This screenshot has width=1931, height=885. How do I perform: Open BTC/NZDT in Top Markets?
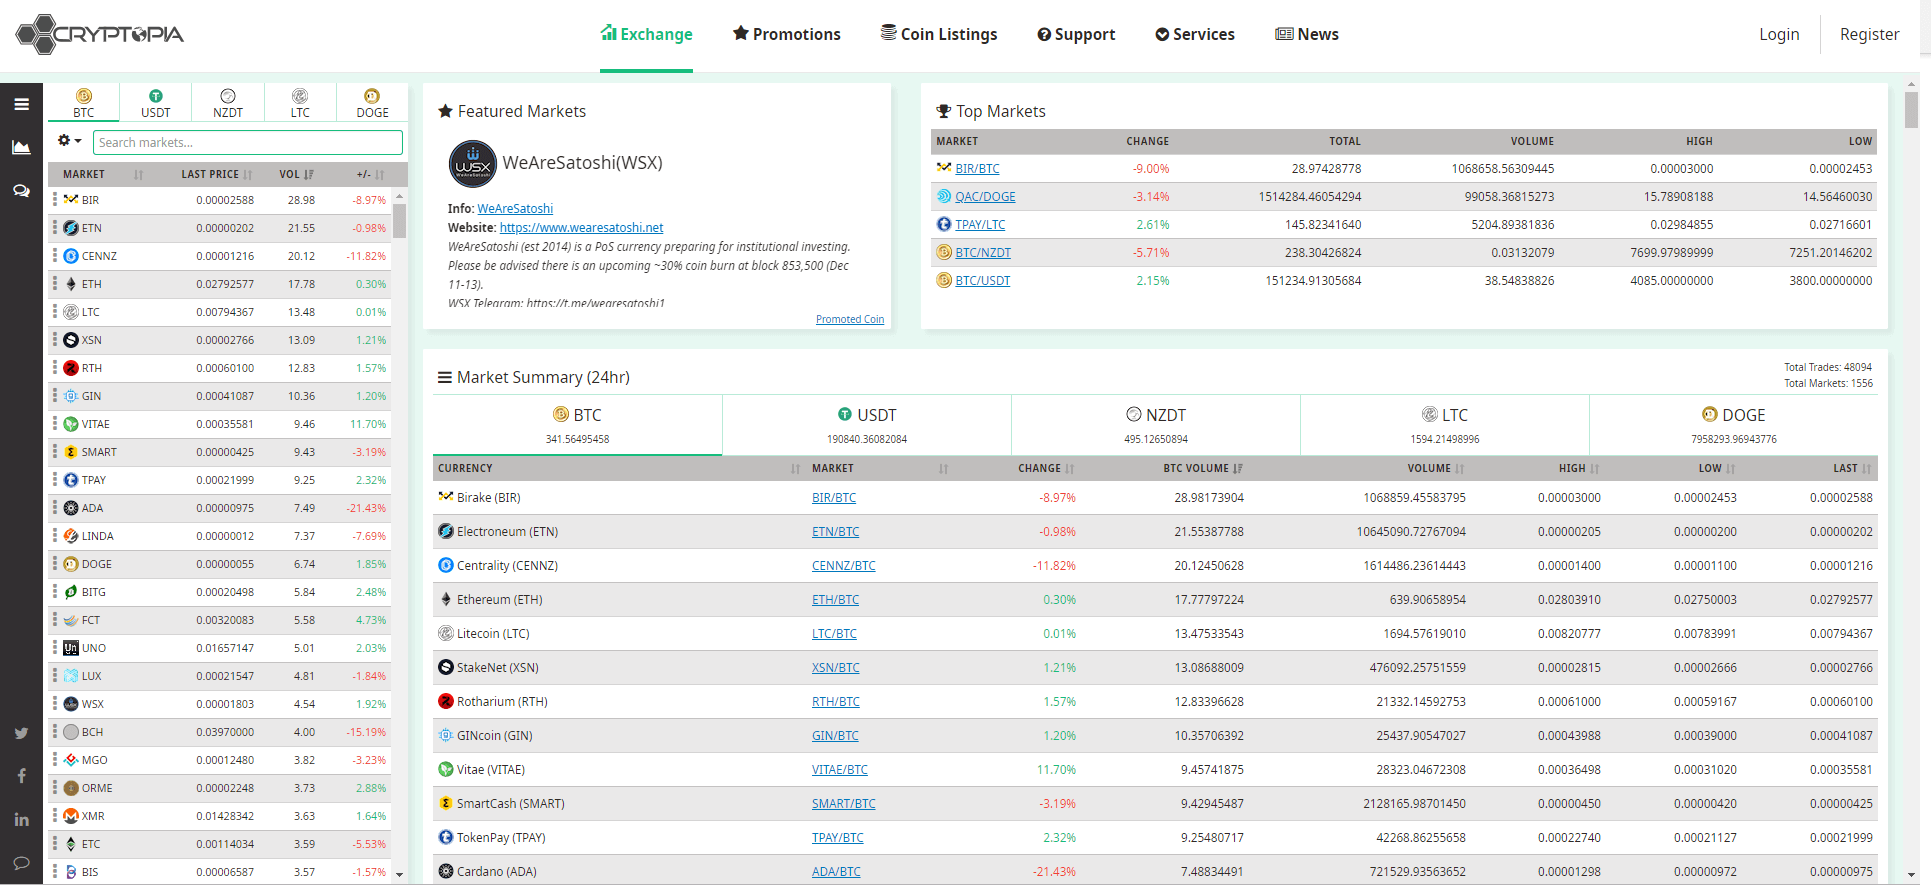(983, 253)
